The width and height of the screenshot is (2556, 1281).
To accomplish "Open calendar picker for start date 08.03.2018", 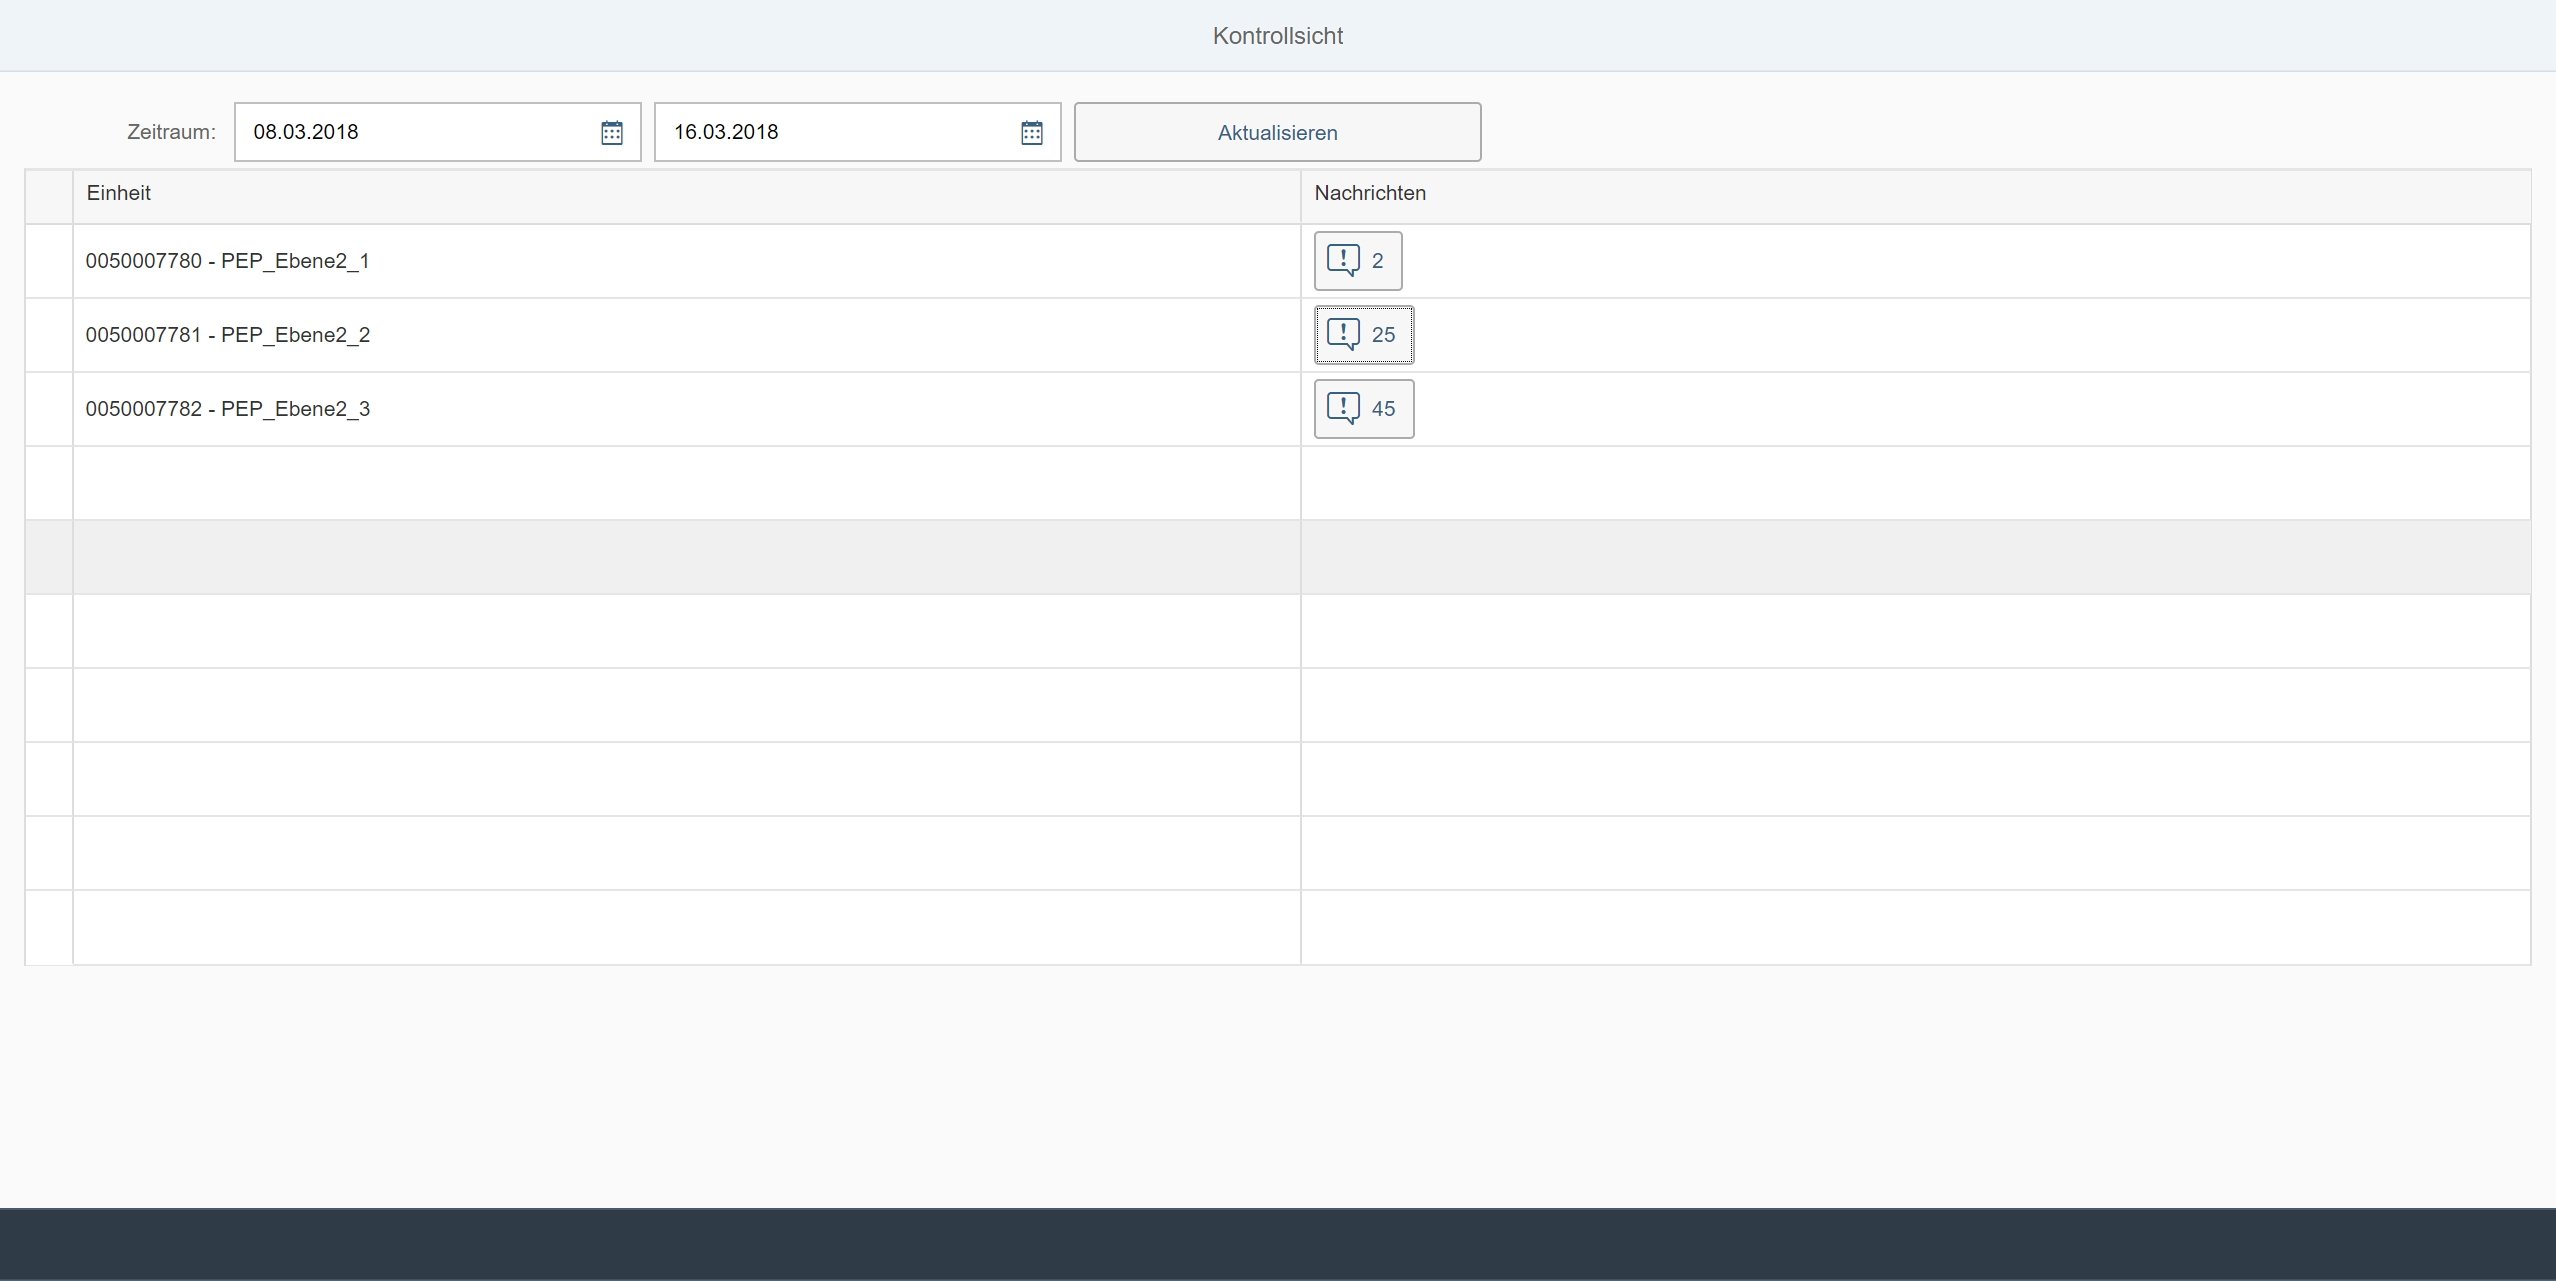I will tap(611, 132).
